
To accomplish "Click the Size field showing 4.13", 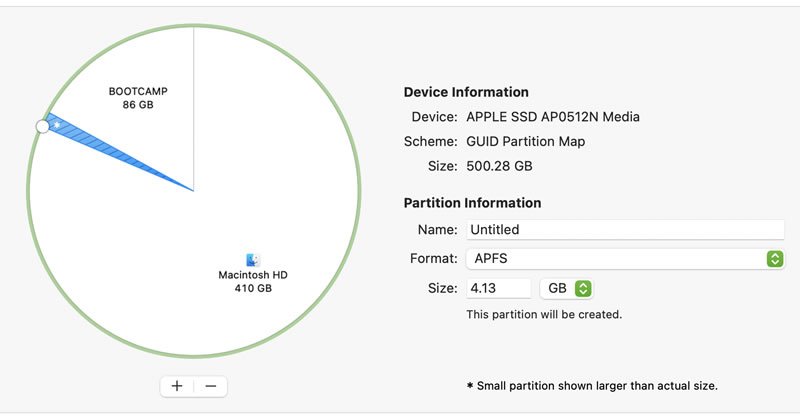I will (x=498, y=288).
